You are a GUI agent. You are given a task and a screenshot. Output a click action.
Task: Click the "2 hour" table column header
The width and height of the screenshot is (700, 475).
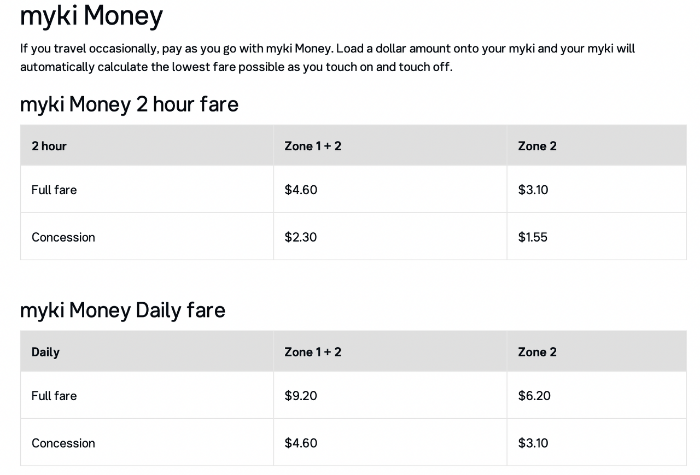click(49, 146)
